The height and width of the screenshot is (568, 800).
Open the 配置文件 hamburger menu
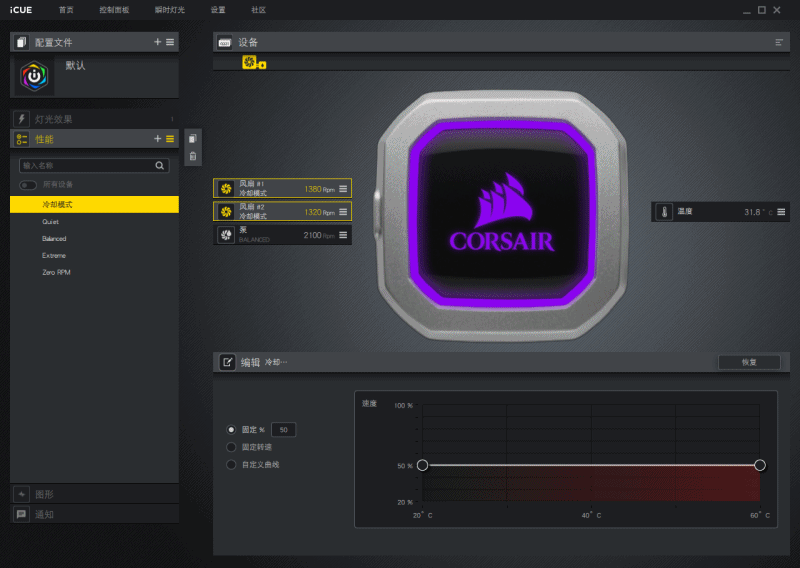pyautogui.click(x=170, y=42)
